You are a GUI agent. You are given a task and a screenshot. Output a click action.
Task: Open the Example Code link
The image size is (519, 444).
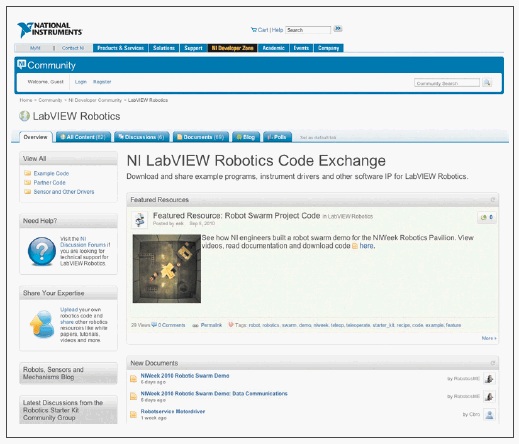(51, 173)
